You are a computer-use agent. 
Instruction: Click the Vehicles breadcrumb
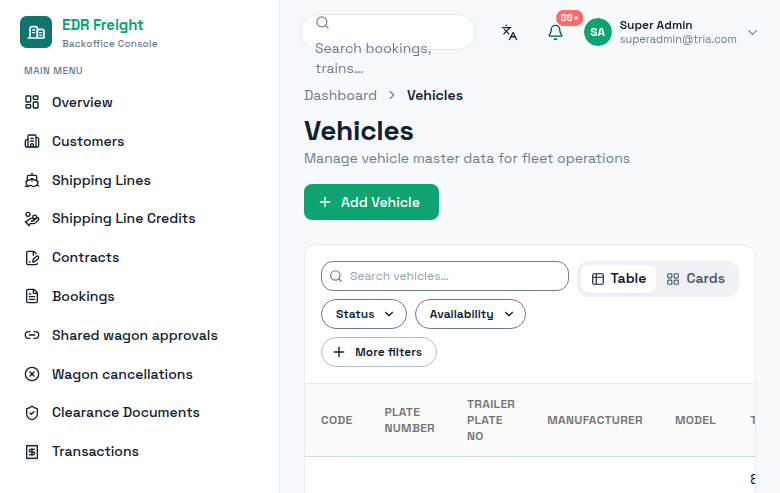pyautogui.click(x=435, y=96)
